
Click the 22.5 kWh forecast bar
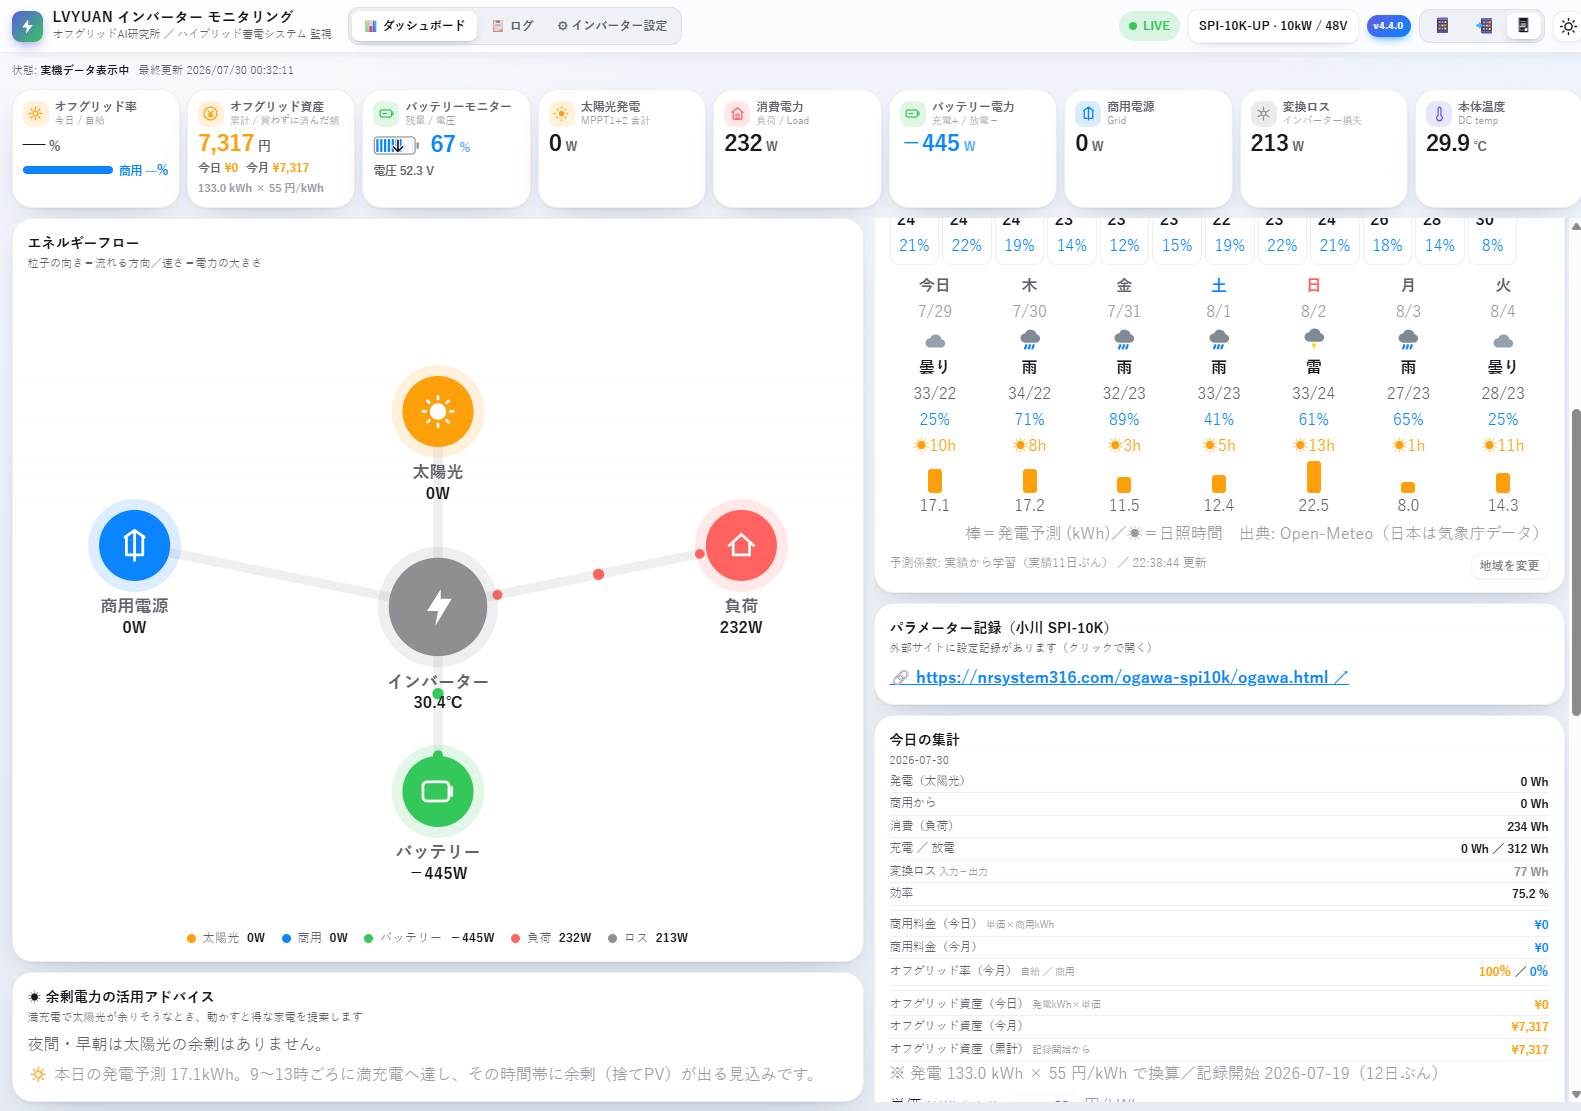1314,477
